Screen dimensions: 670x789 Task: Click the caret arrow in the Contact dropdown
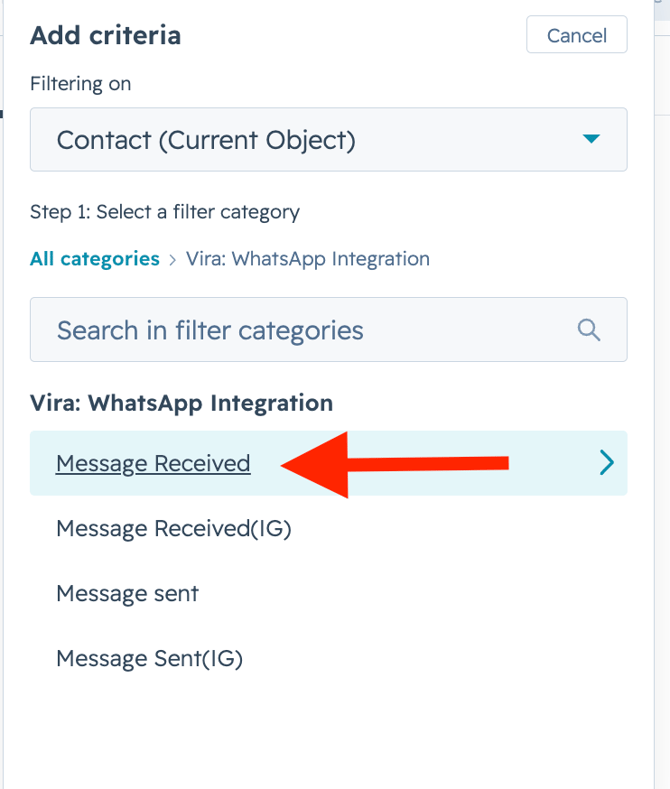tap(591, 139)
